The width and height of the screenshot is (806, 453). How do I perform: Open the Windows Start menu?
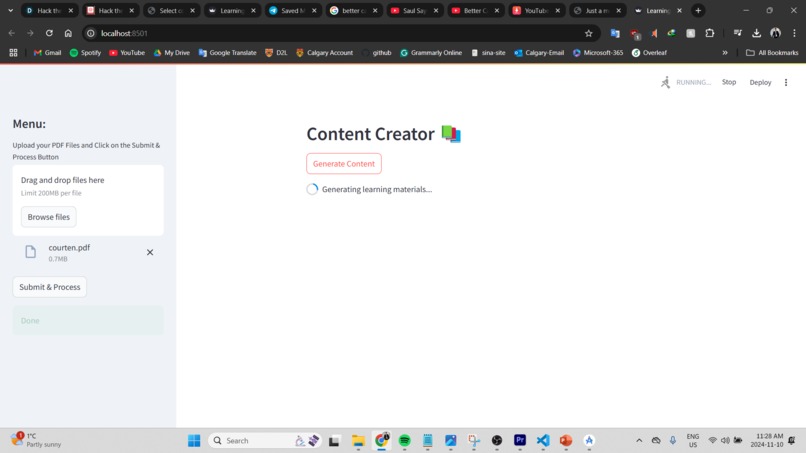[x=194, y=441]
